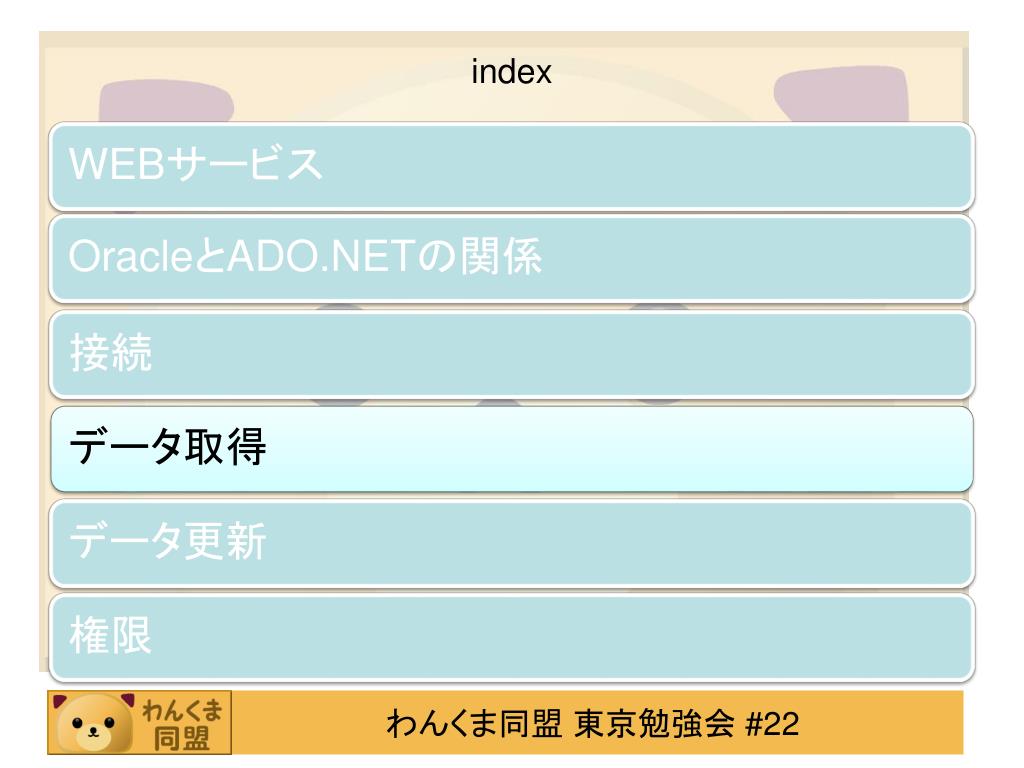Image resolution: width=1024 pixels, height=768 pixels.
Task: Click the 同盟 characters in the logo
Action: tap(182, 739)
